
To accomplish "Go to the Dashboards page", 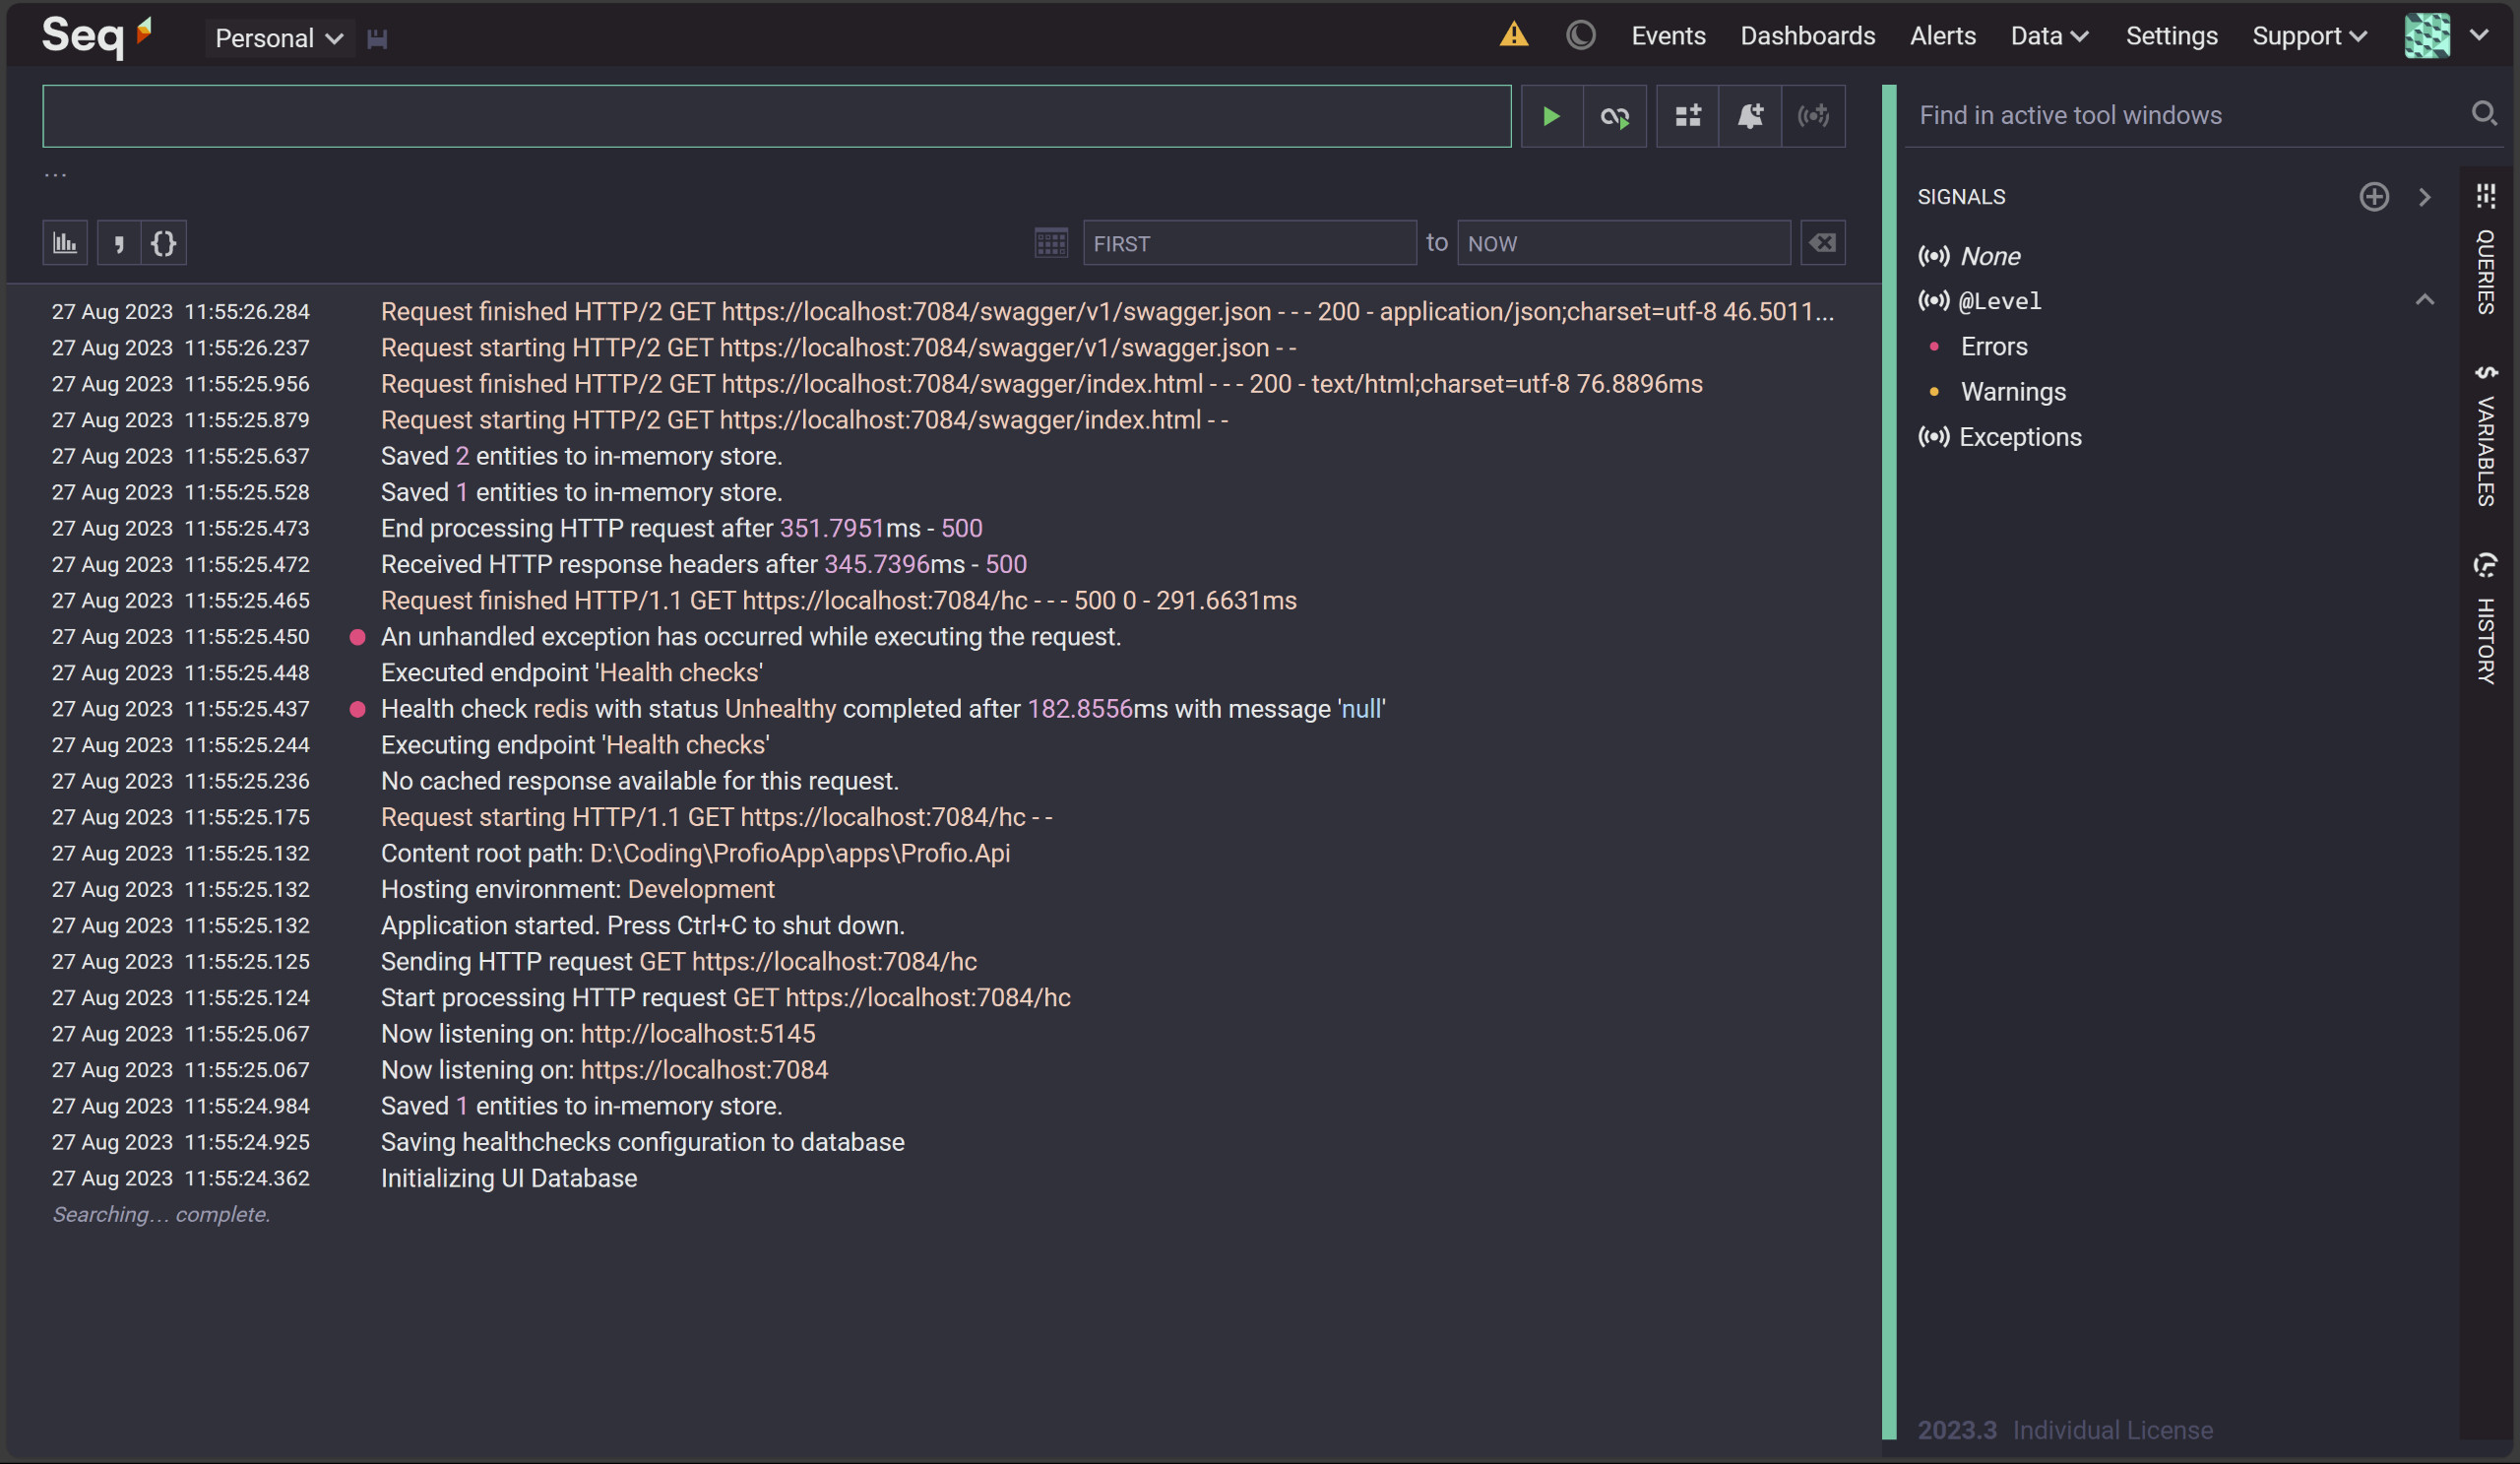I will 1807,36.
